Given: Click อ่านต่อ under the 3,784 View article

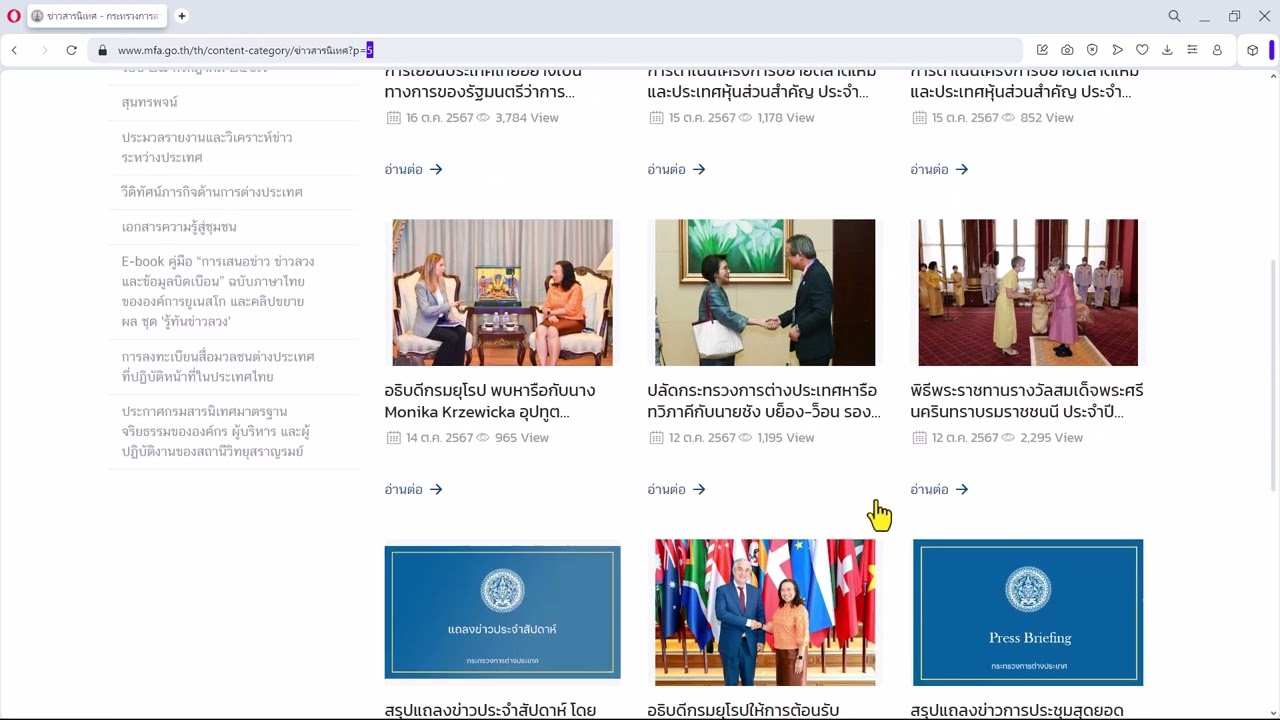Looking at the screenshot, I should [x=413, y=169].
